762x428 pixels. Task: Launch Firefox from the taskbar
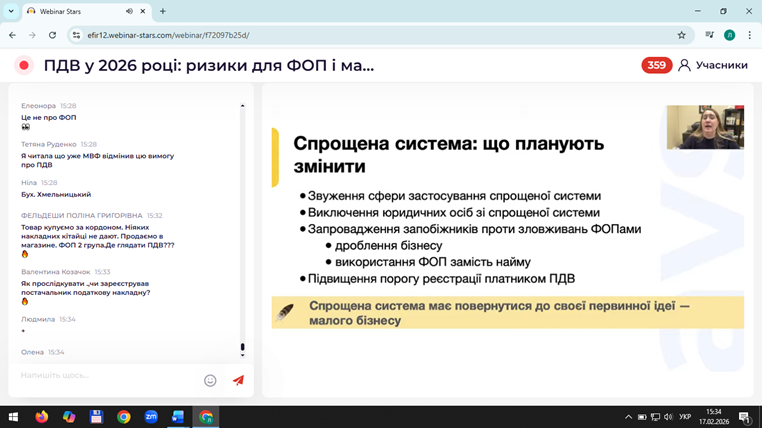tap(42, 417)
